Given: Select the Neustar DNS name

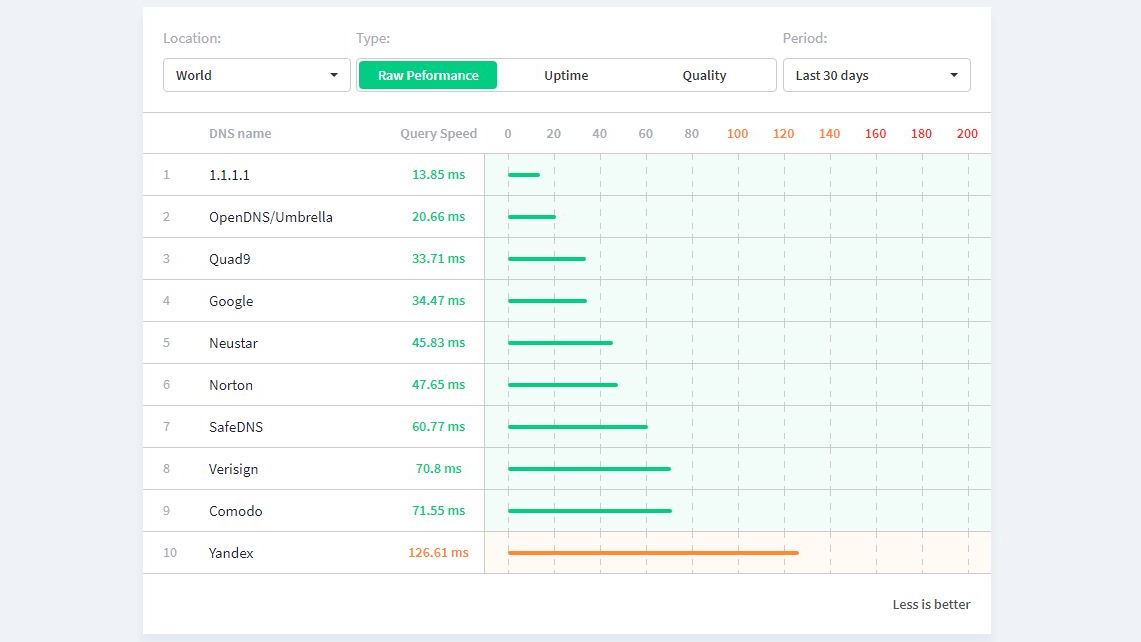Looking at the screenshot, I should [x=234, y=343].
